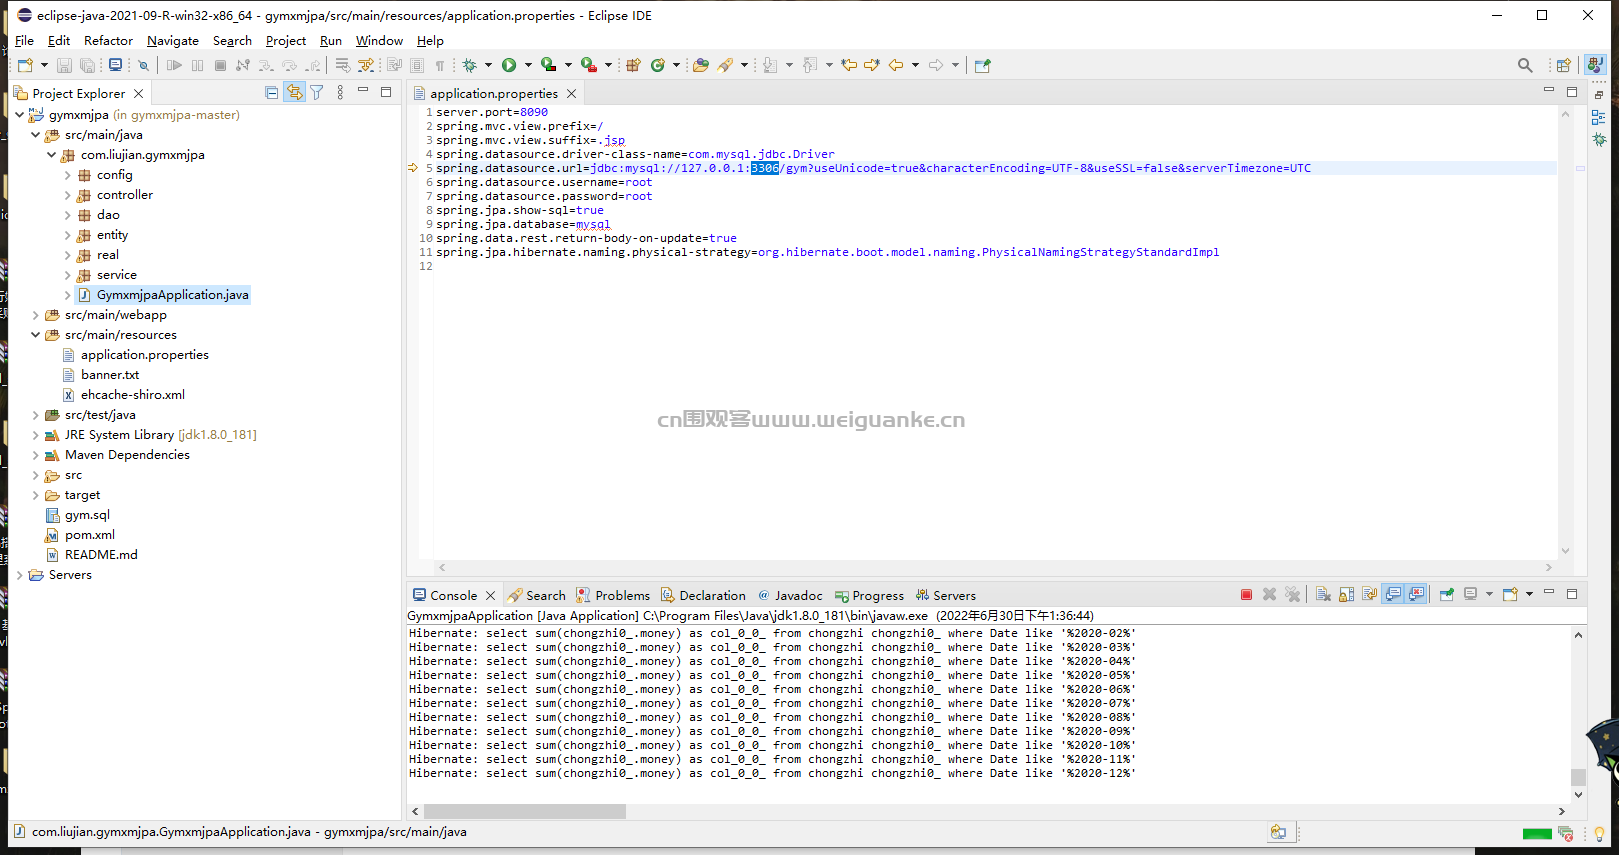This screenshot has width=1619, height=855.
Task: Click line 6 datasource.username in editor
Action: (x=544, y=182)
